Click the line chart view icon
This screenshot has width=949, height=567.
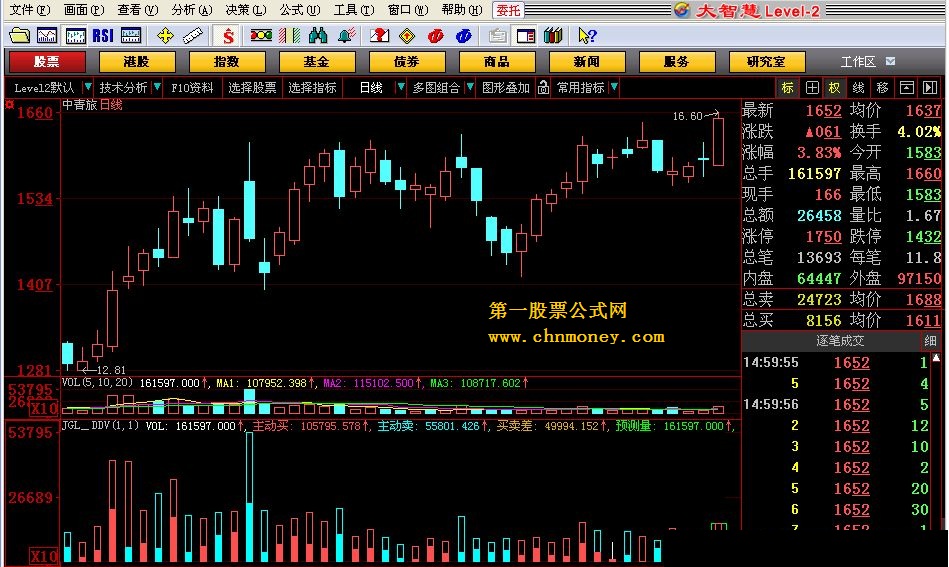(x=47, y=36)
